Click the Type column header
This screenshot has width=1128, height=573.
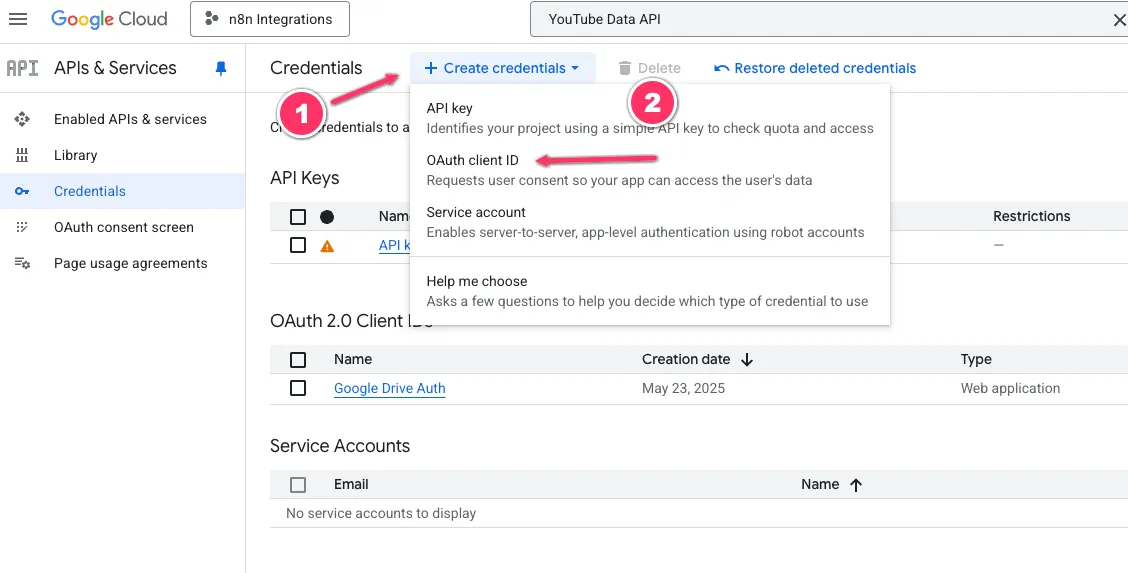976,359
